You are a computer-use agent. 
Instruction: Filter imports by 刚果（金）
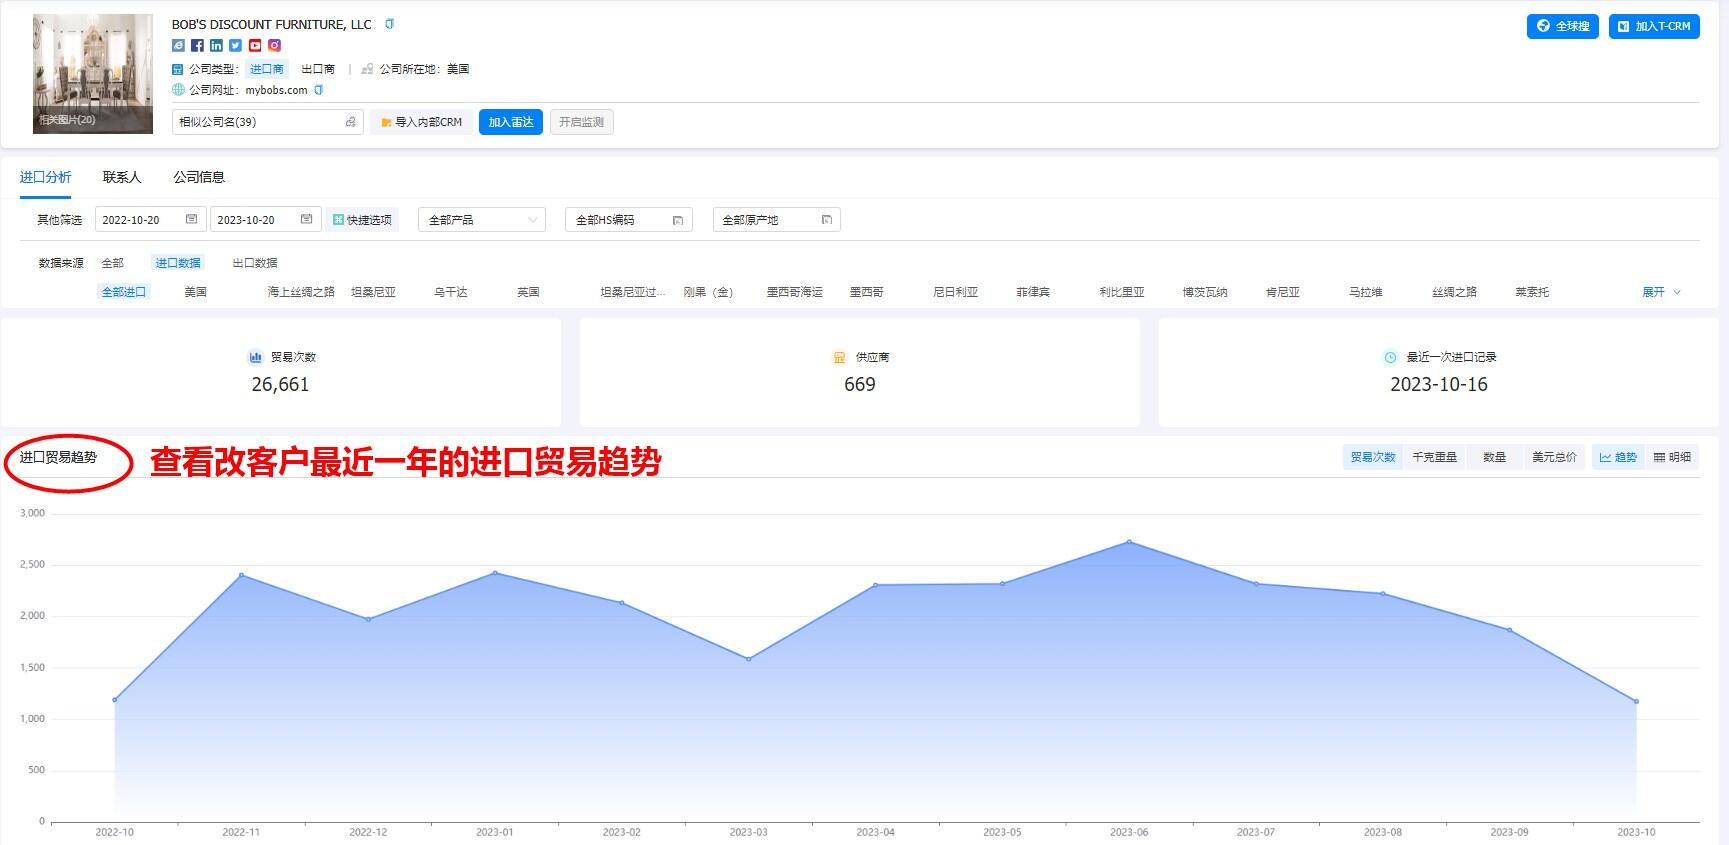(x=709, y=292)
